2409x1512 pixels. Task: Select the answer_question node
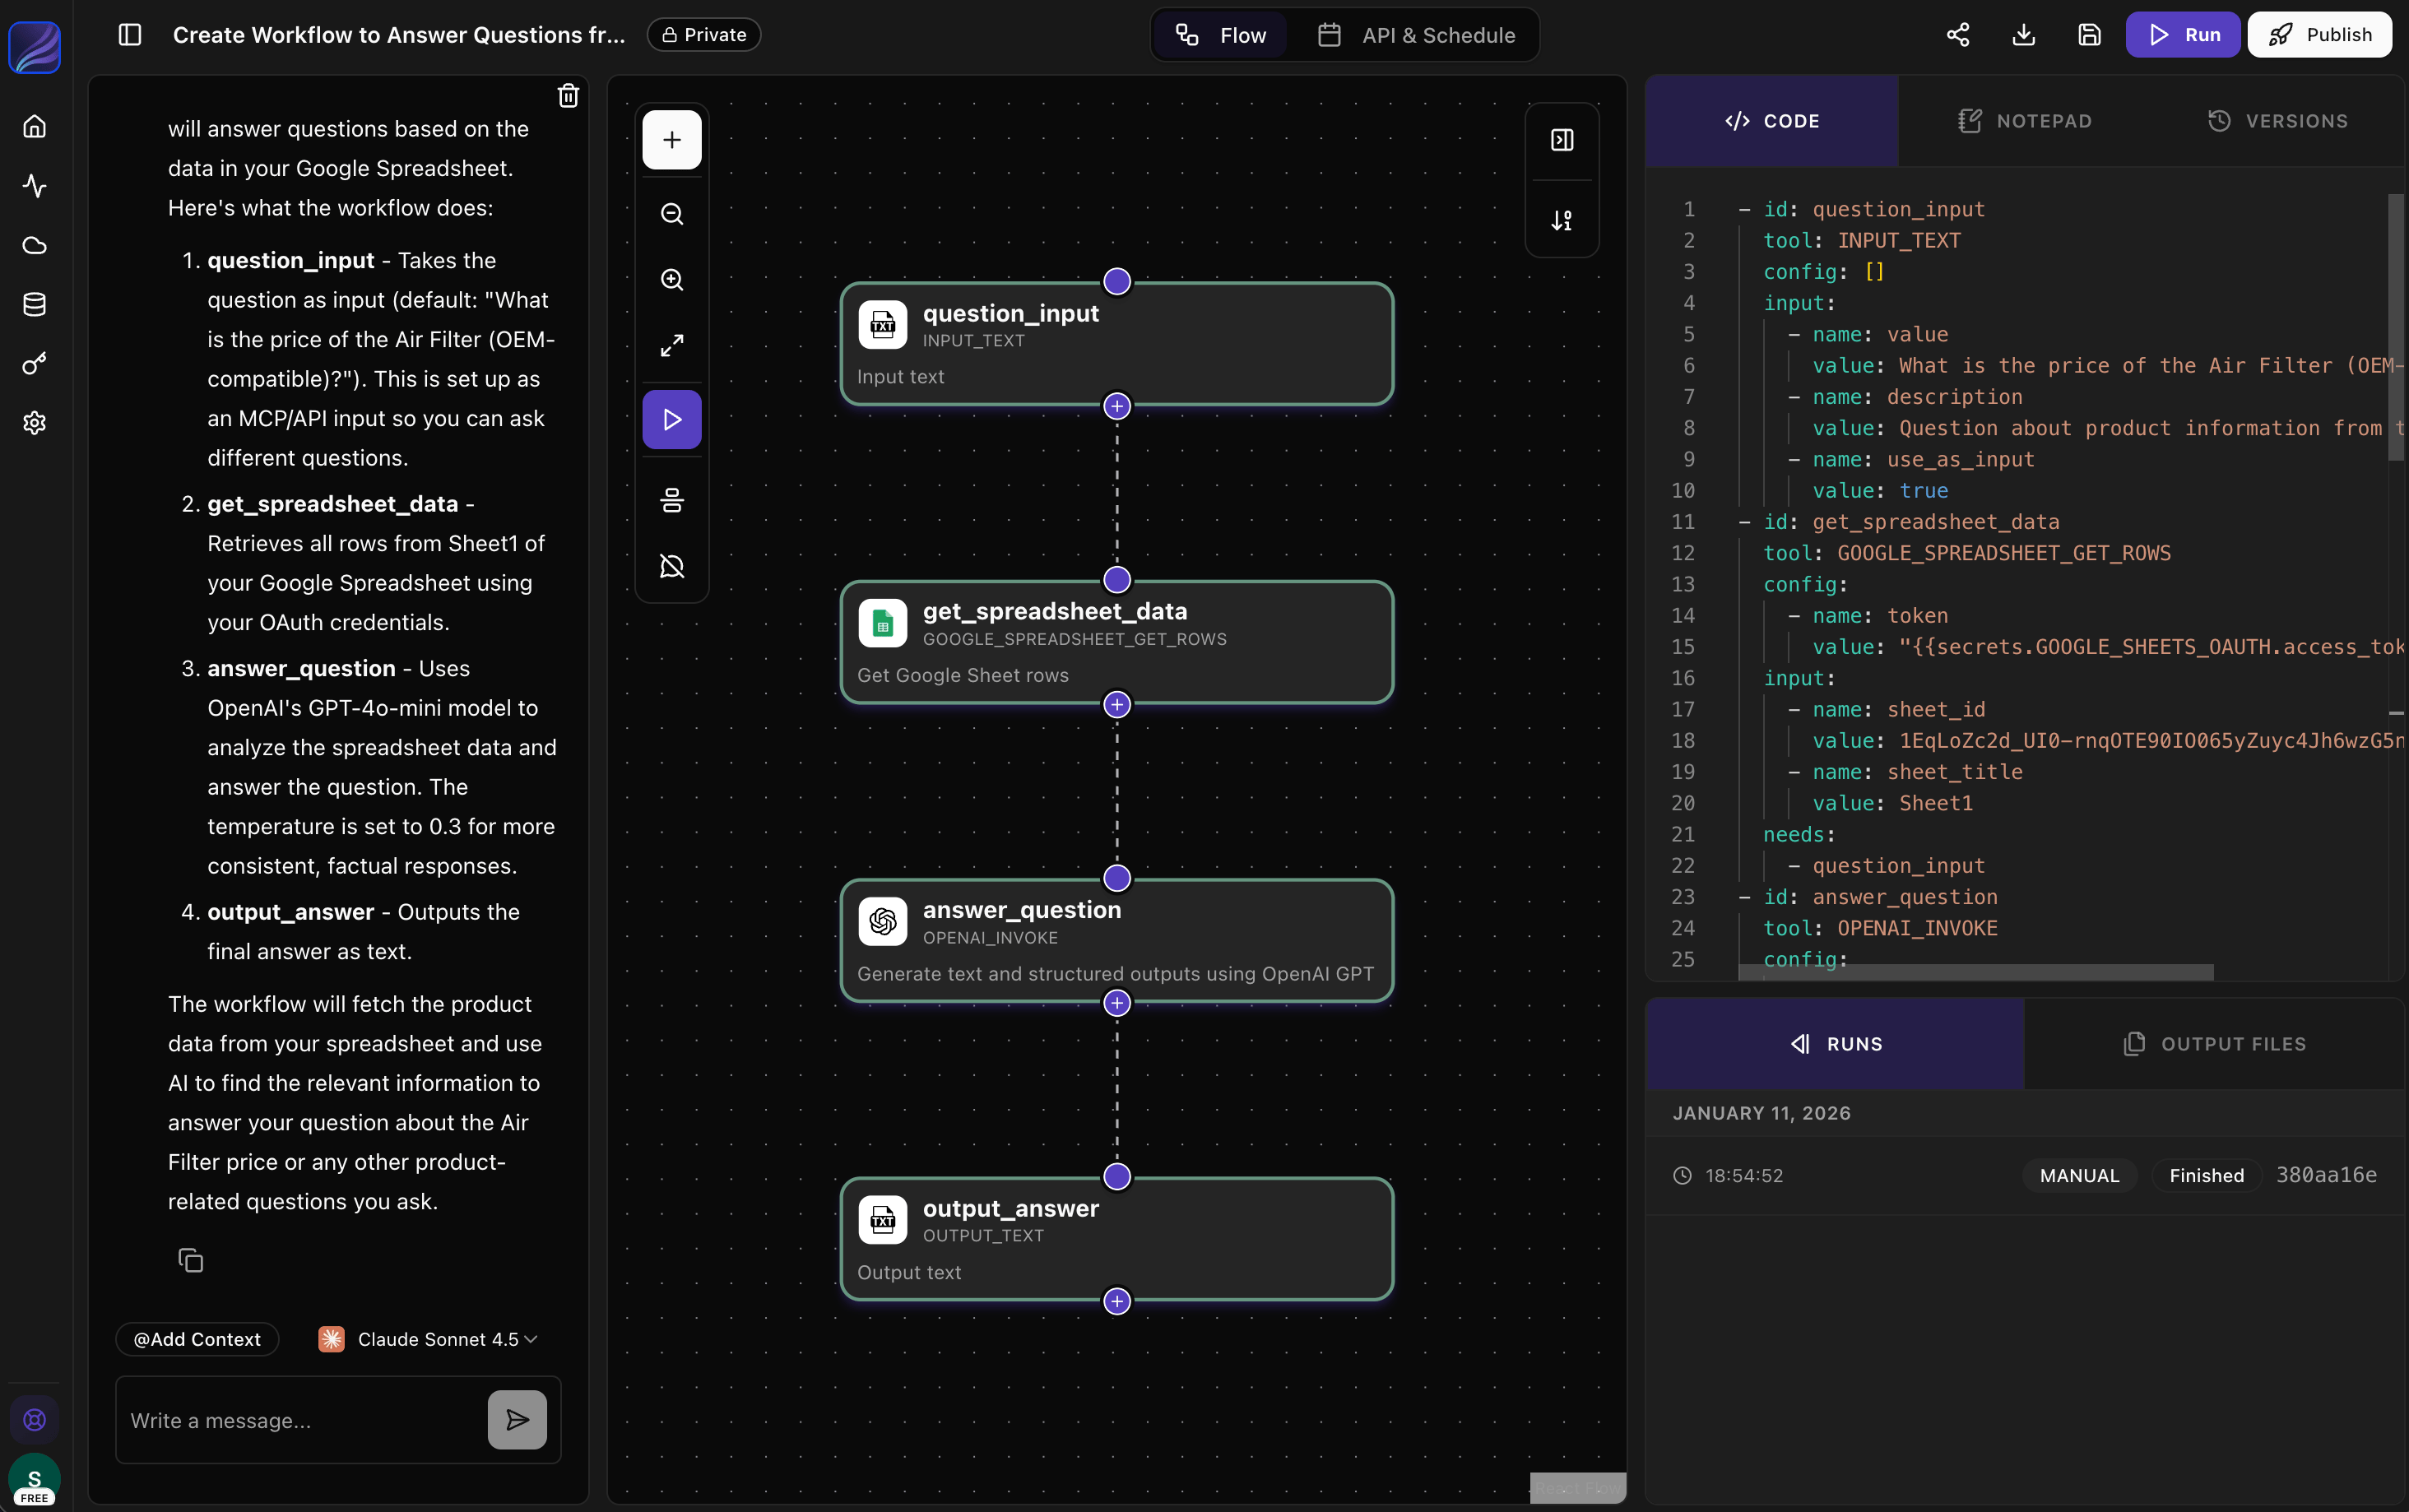tap(1117, 941)
